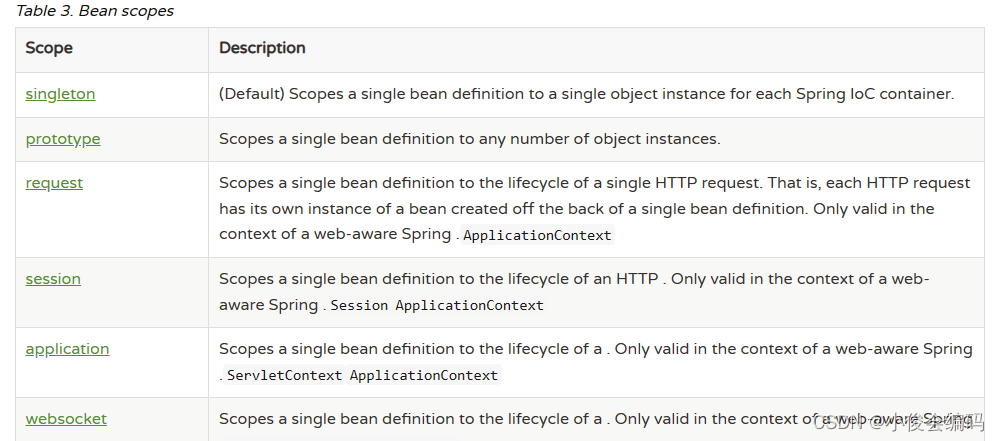Click the 'Table 3. Bean scopes' caption
The image size is (999, 441).
94,11
